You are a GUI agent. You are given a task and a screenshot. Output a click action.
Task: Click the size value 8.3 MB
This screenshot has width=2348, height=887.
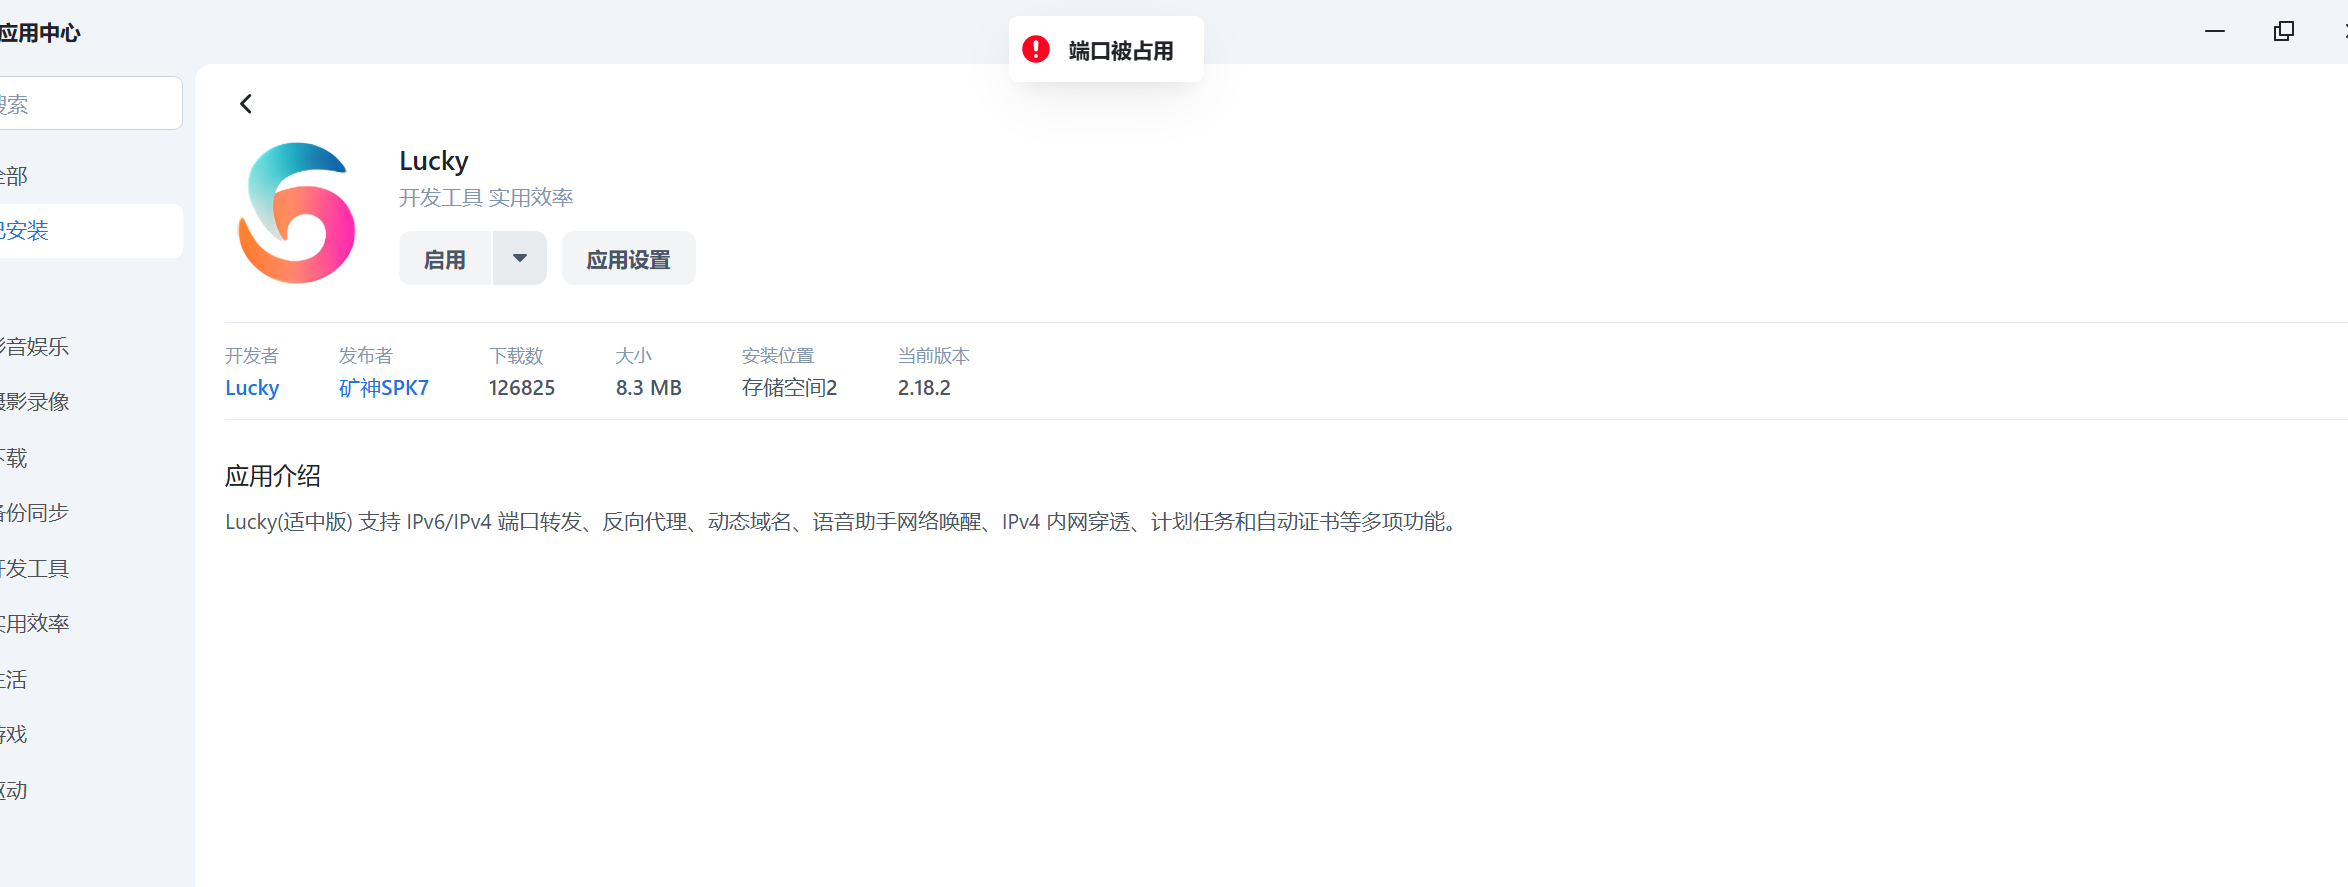pos(649,388)
